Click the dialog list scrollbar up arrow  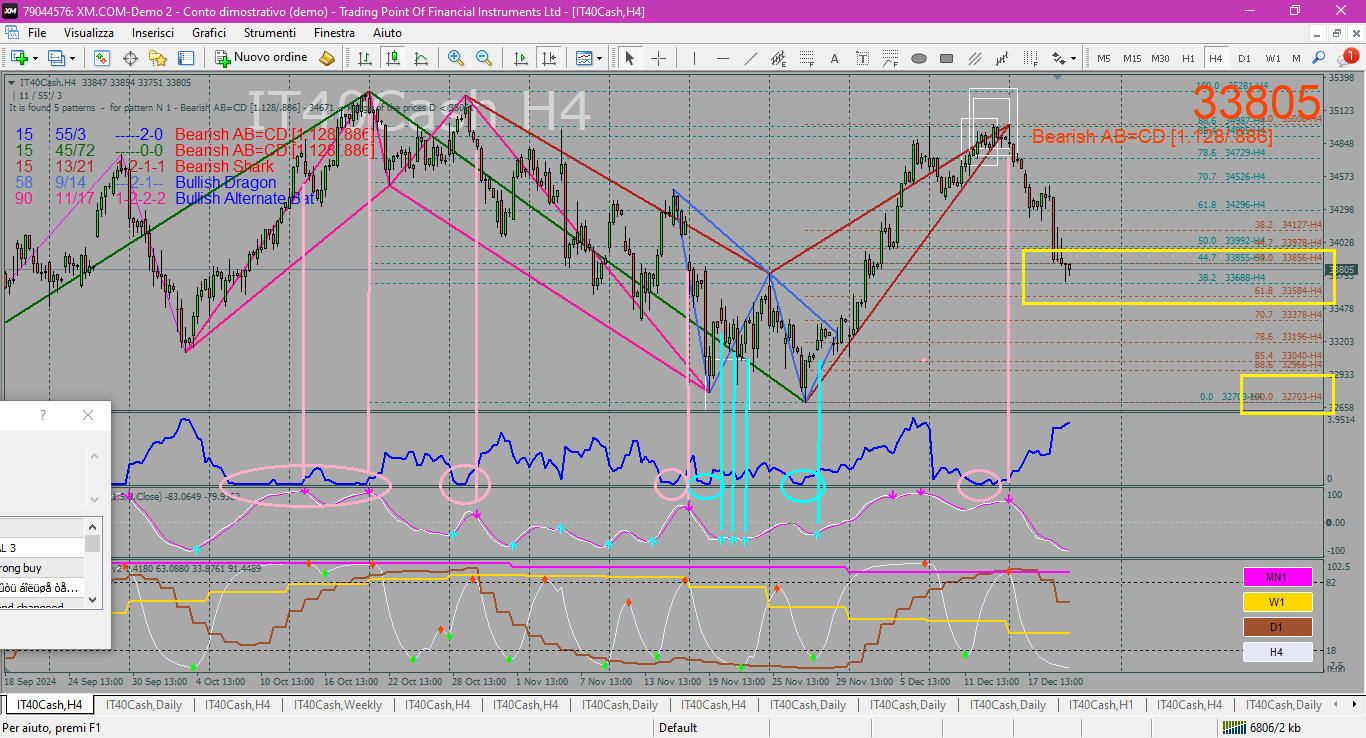(x=92, y=527)
